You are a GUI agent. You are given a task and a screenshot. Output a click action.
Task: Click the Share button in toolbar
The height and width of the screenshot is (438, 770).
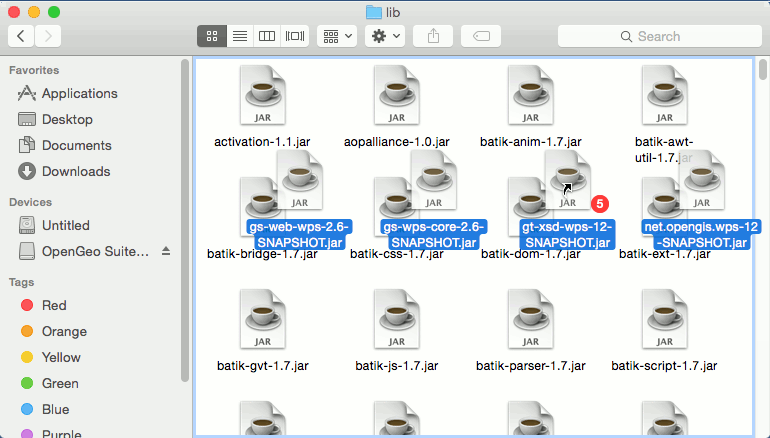coord(433,36)
